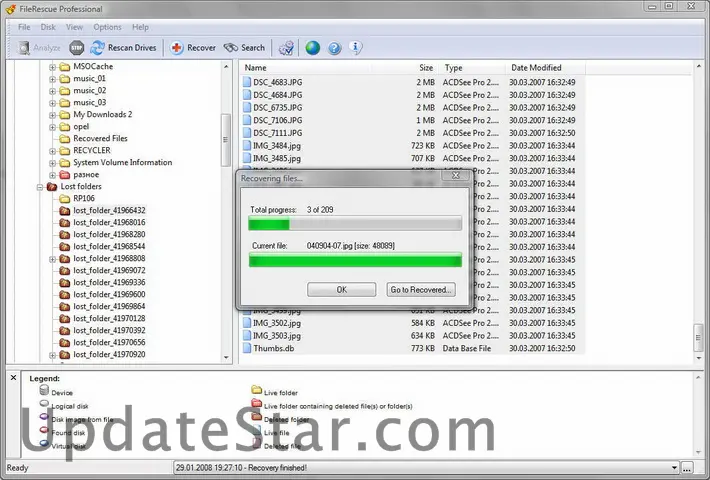This screenshot has height=480, width=710.
Task: Expand the MSOCache folder node
Action: pyautogui.click(x=53, y=67)
